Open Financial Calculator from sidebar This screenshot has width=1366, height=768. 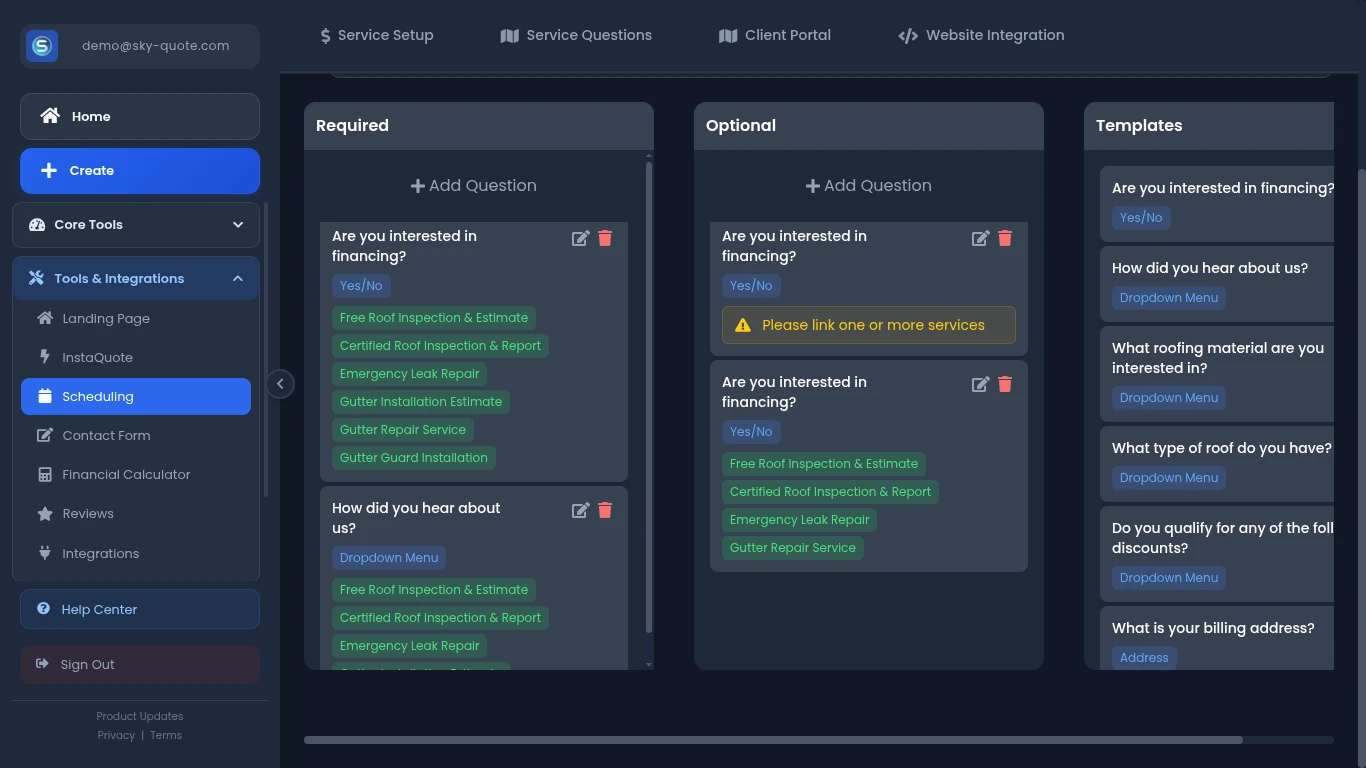tap(126, 475)
